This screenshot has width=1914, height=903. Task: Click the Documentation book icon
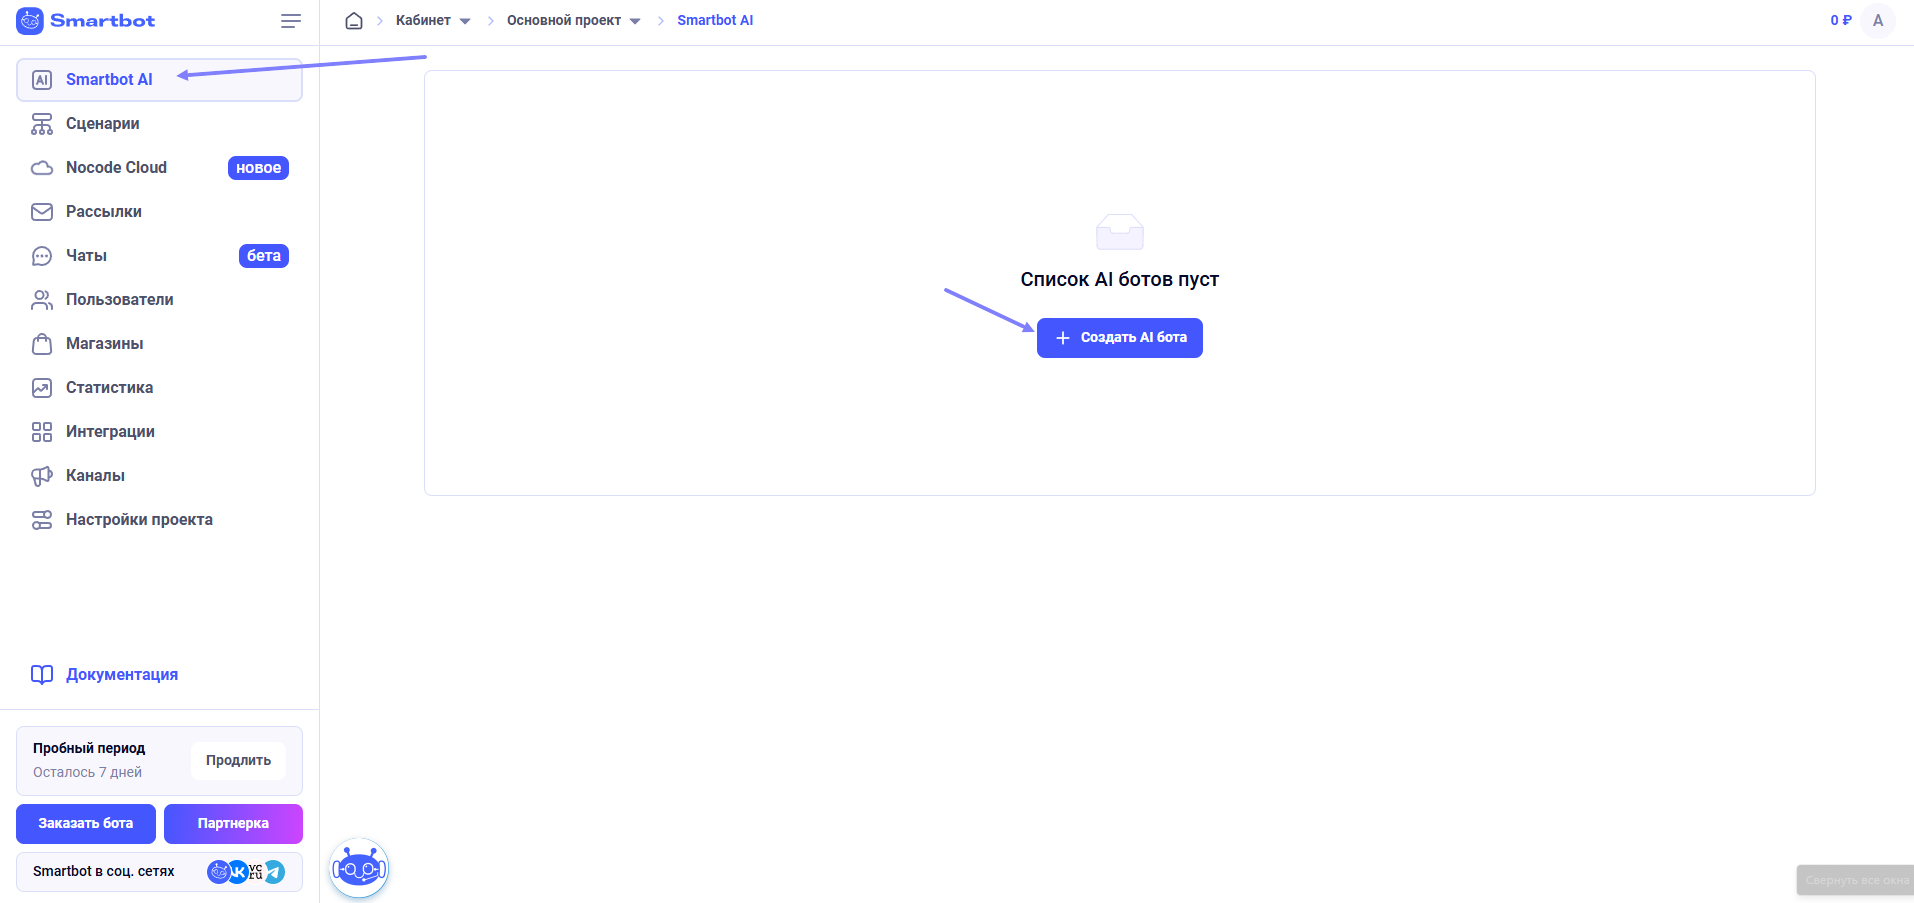click(x=42, y=675)
